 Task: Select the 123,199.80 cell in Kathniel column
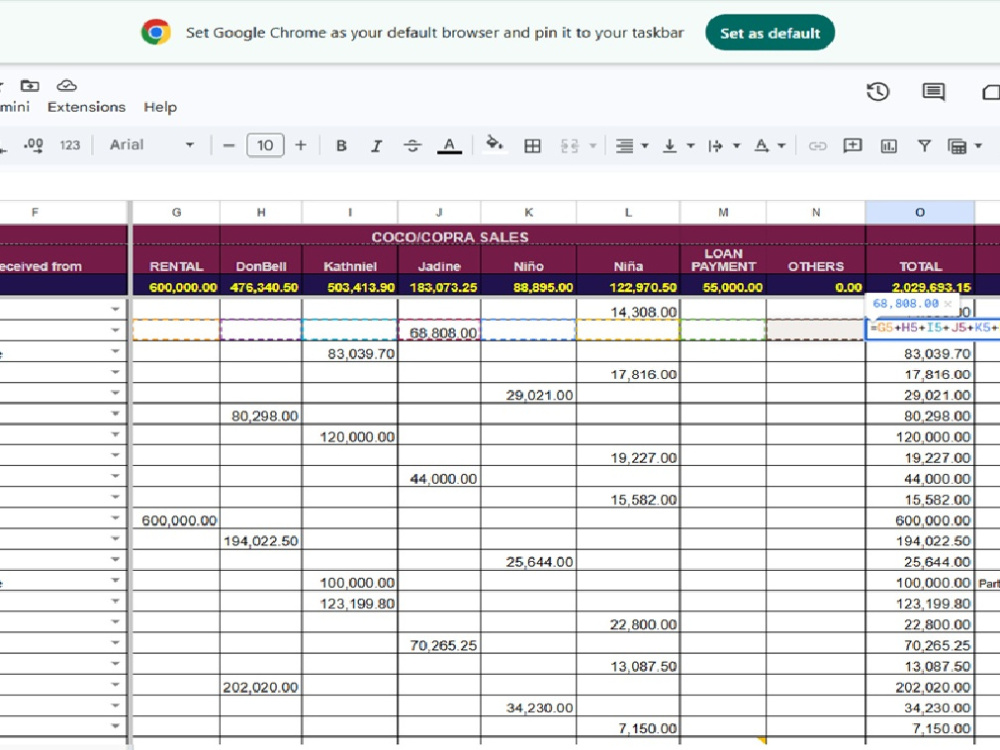click(349, 603)
